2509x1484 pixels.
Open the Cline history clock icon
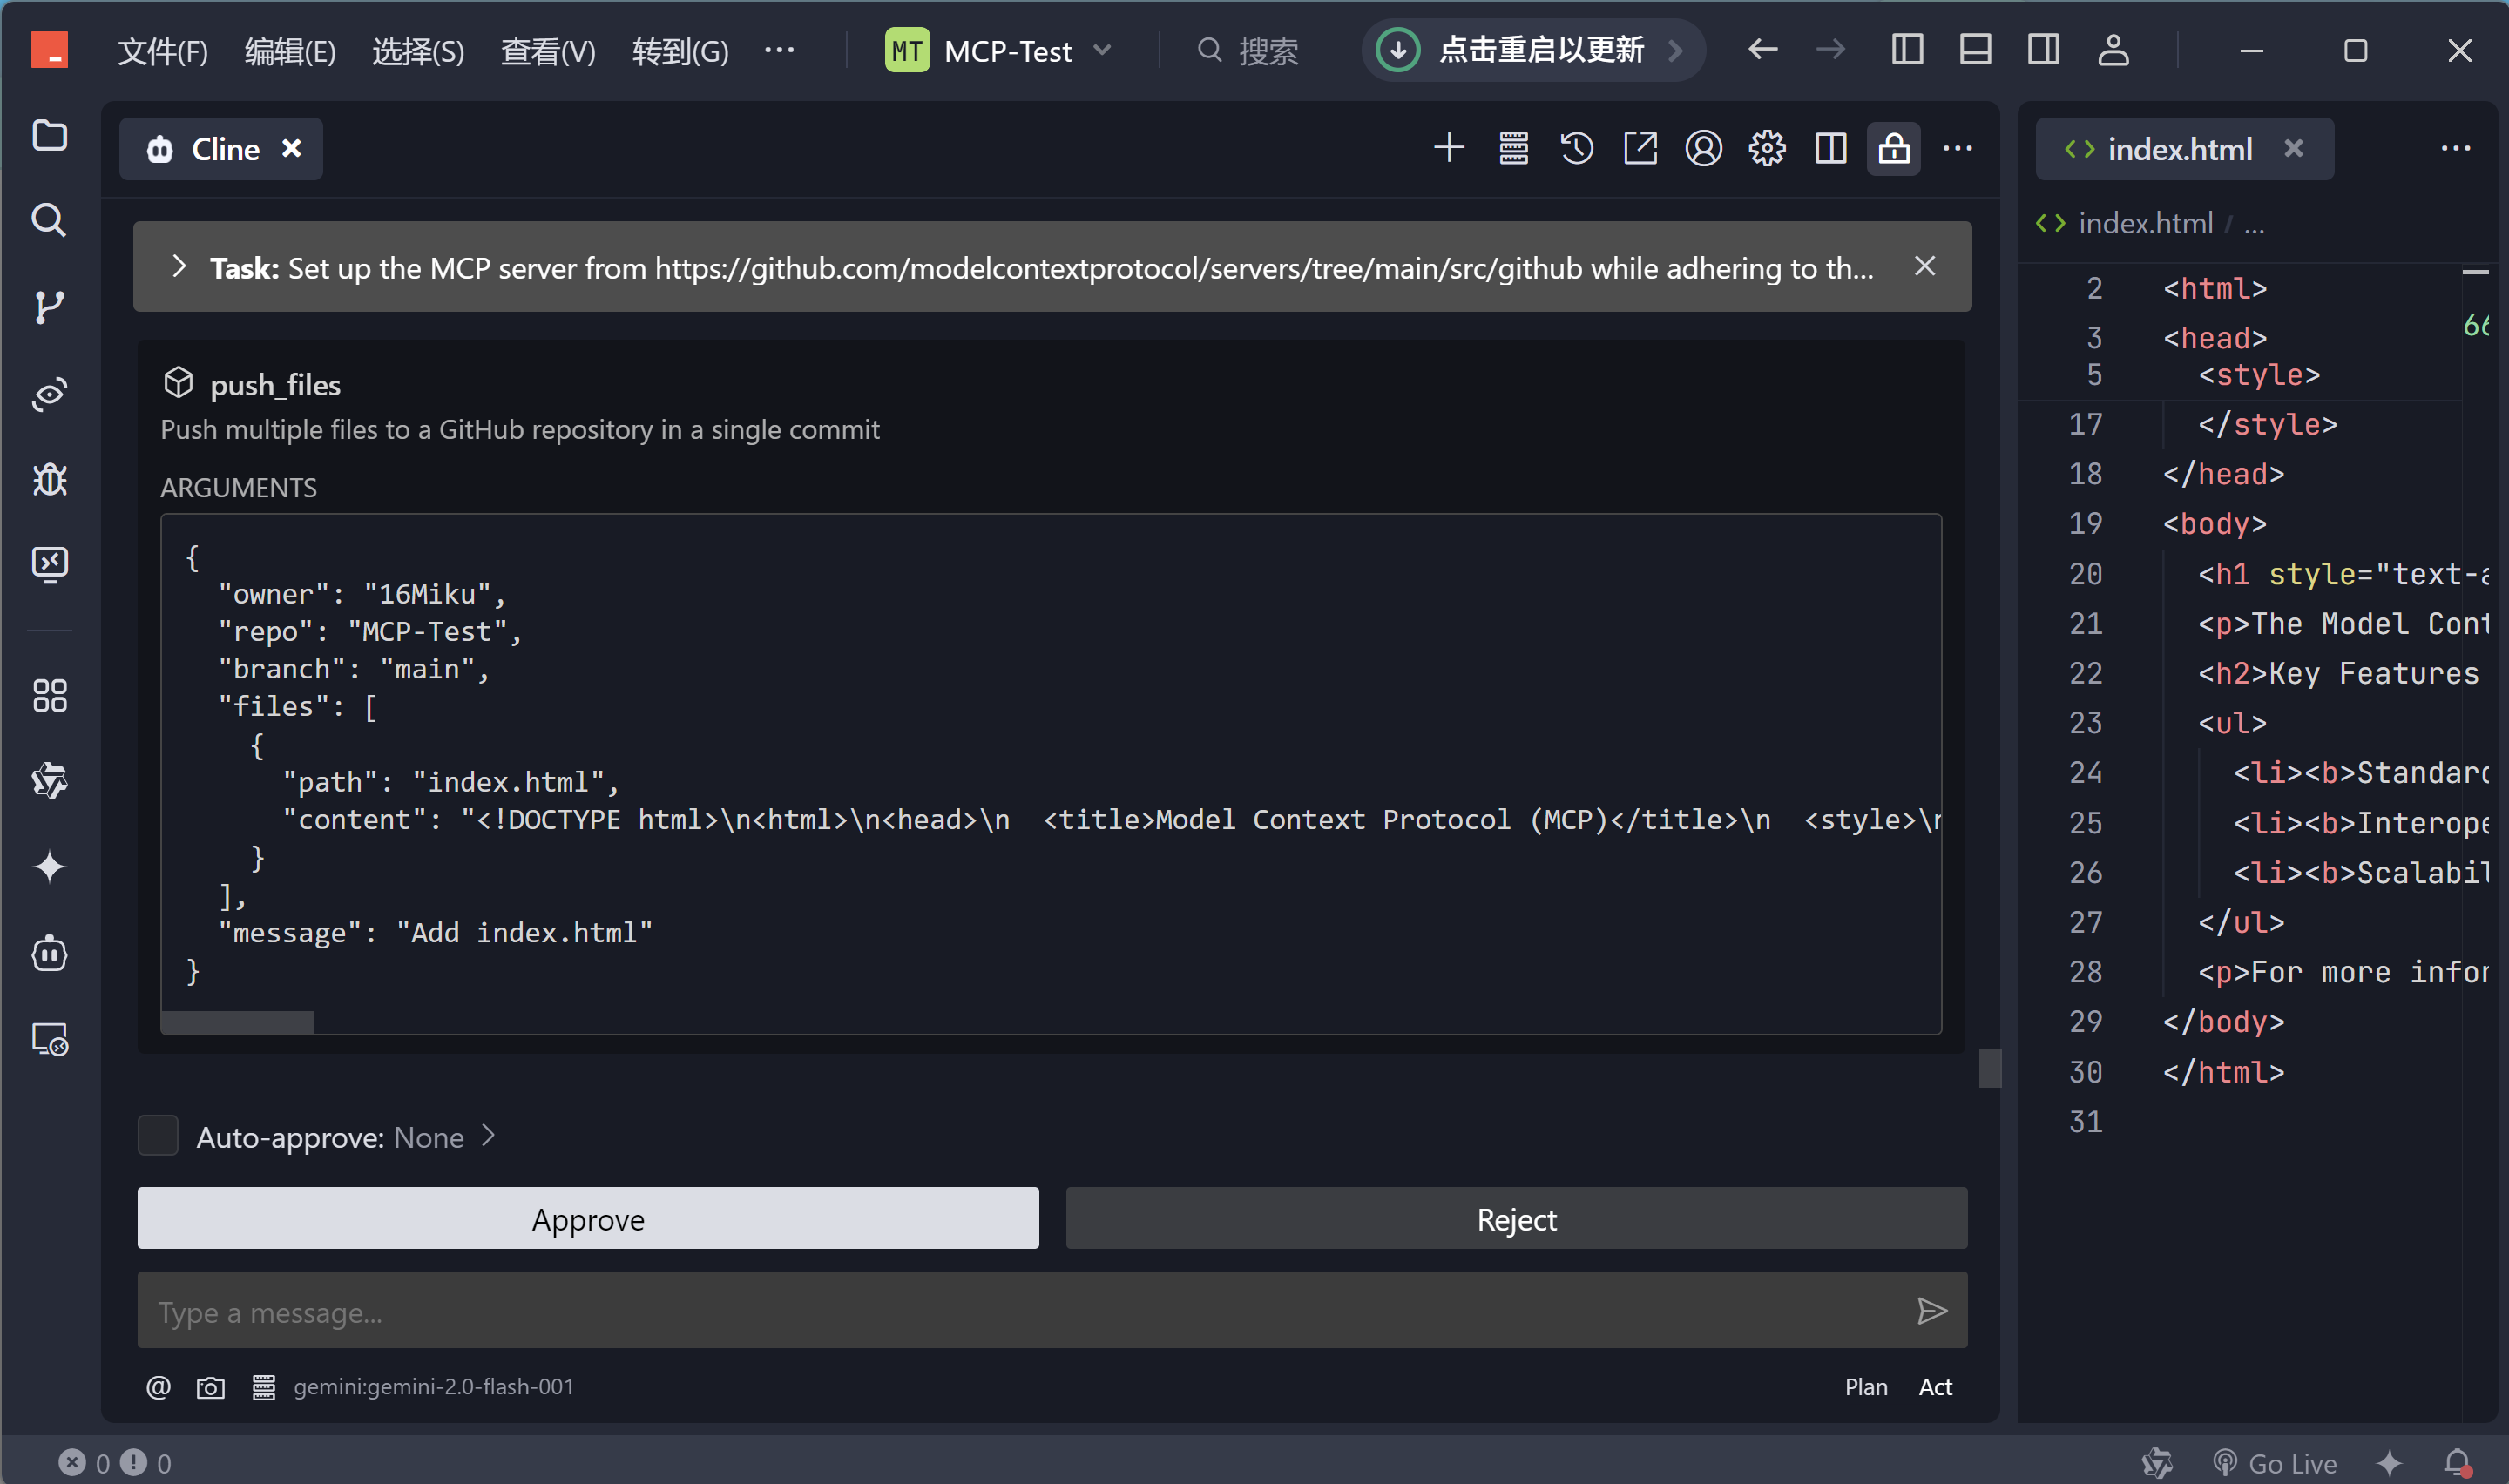(x=1576, y=149)
